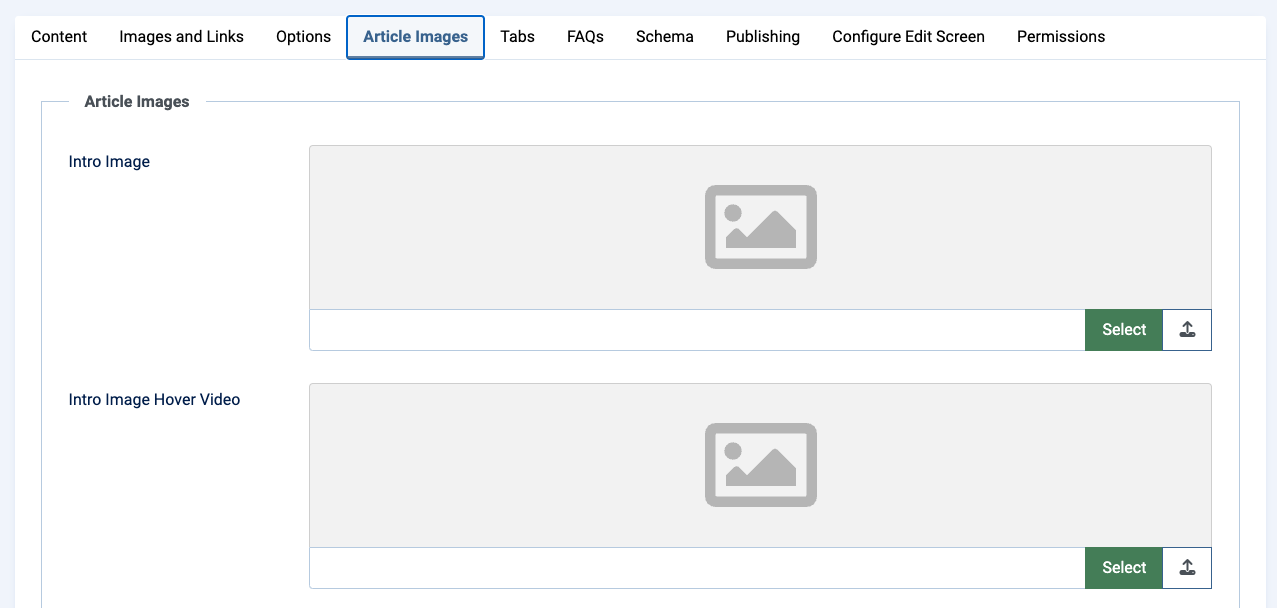Focus the Intro Image path text field
This screenshot has height=608, width=1277.
697,330
